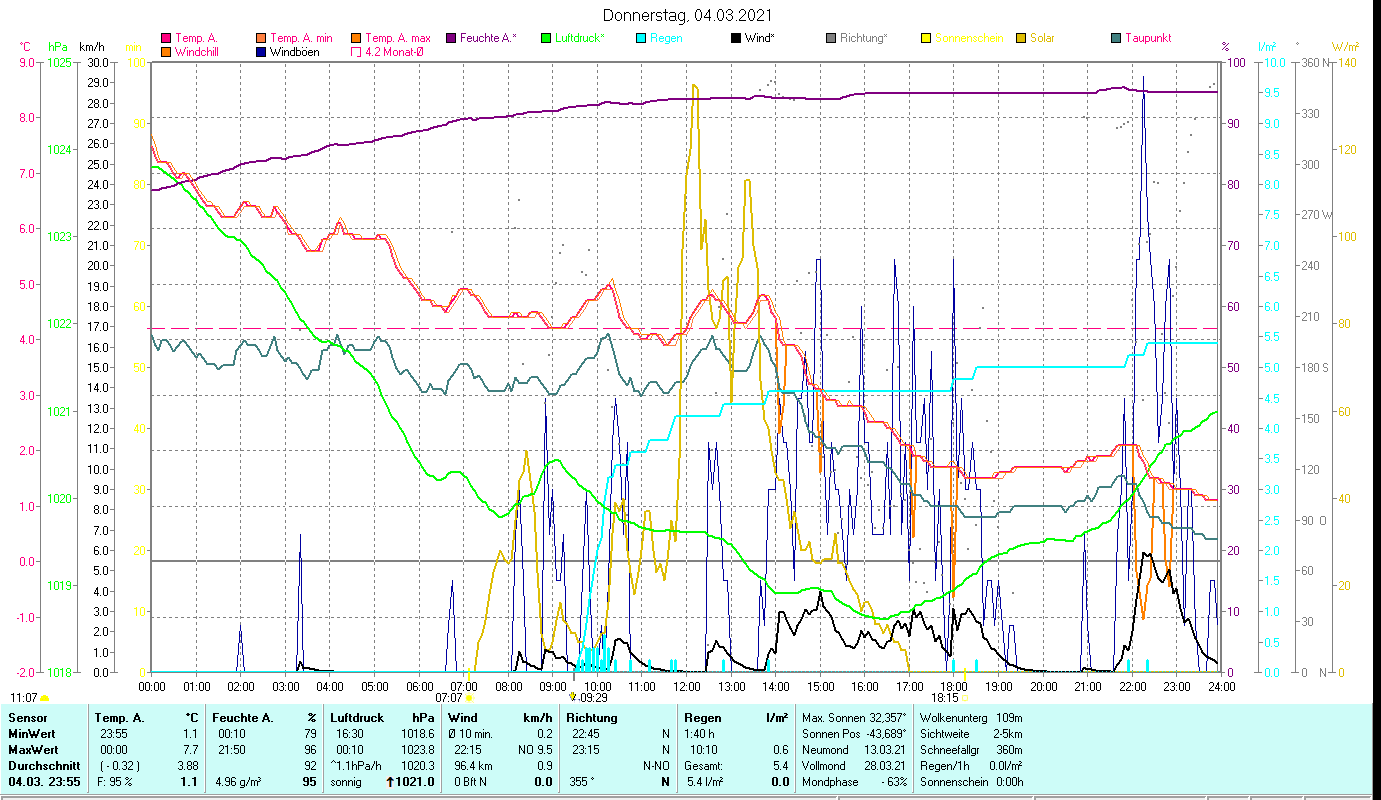Click the black Wind* legend swatch
This screenshot has width=1381, height=800.
tap(736, 38)
